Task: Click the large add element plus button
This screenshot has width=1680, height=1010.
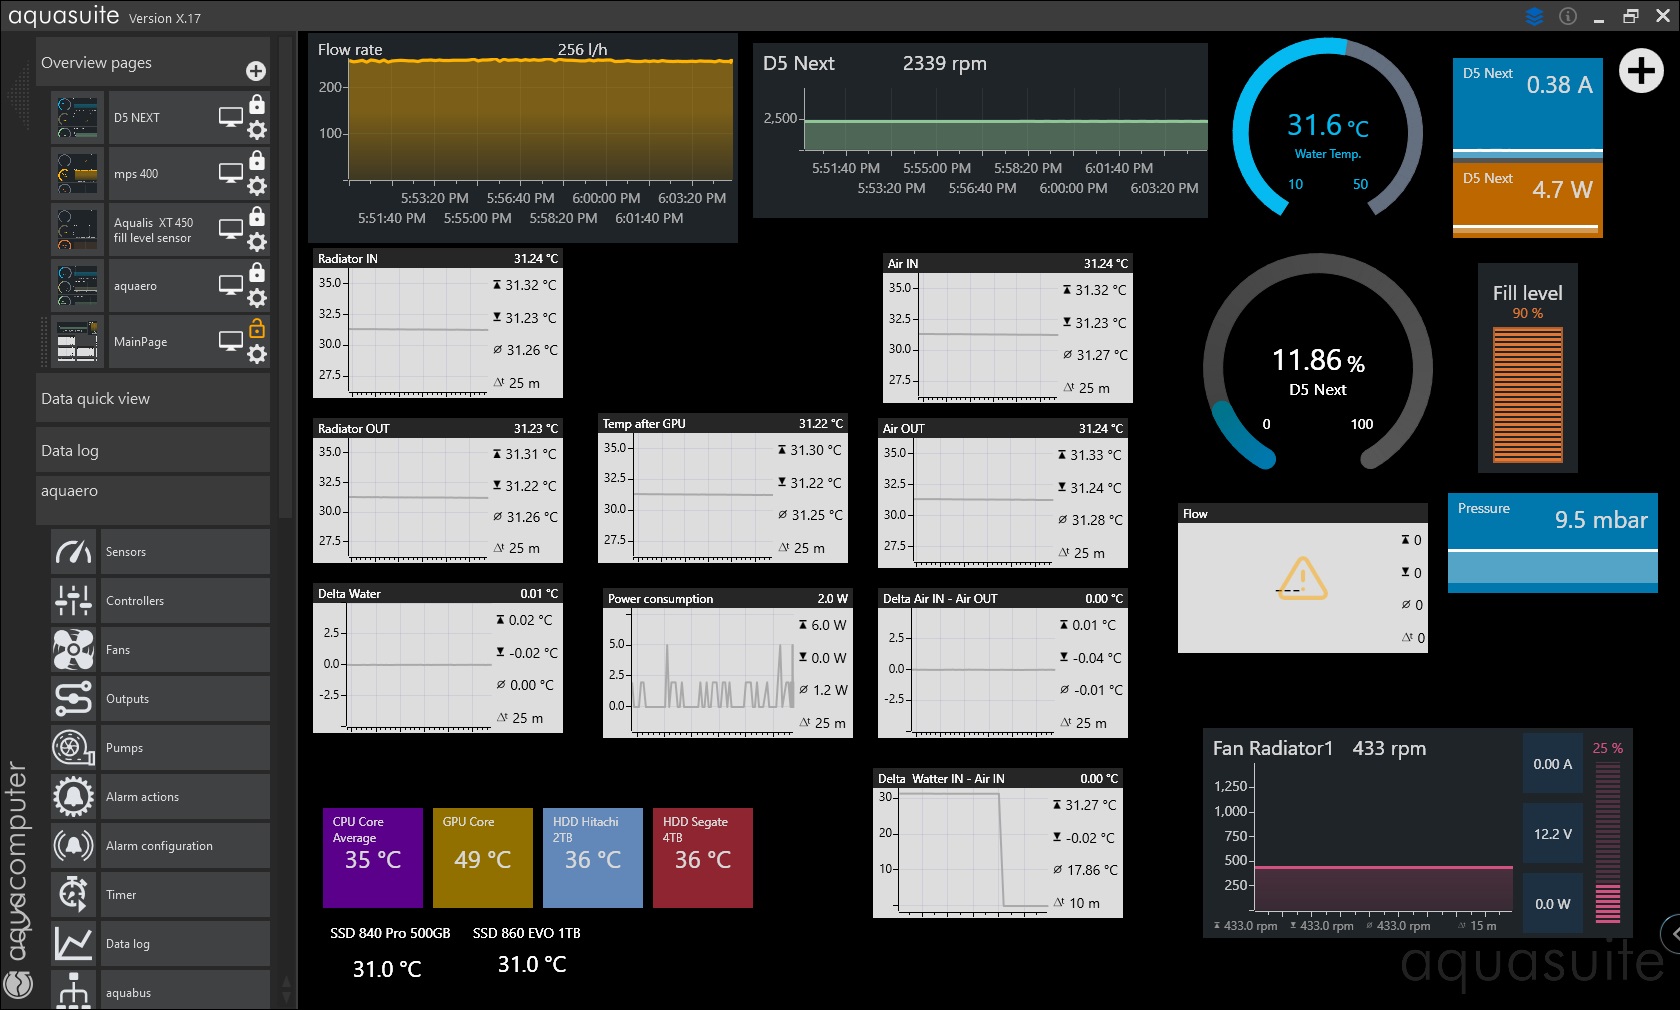Action: pos(1641,71)
